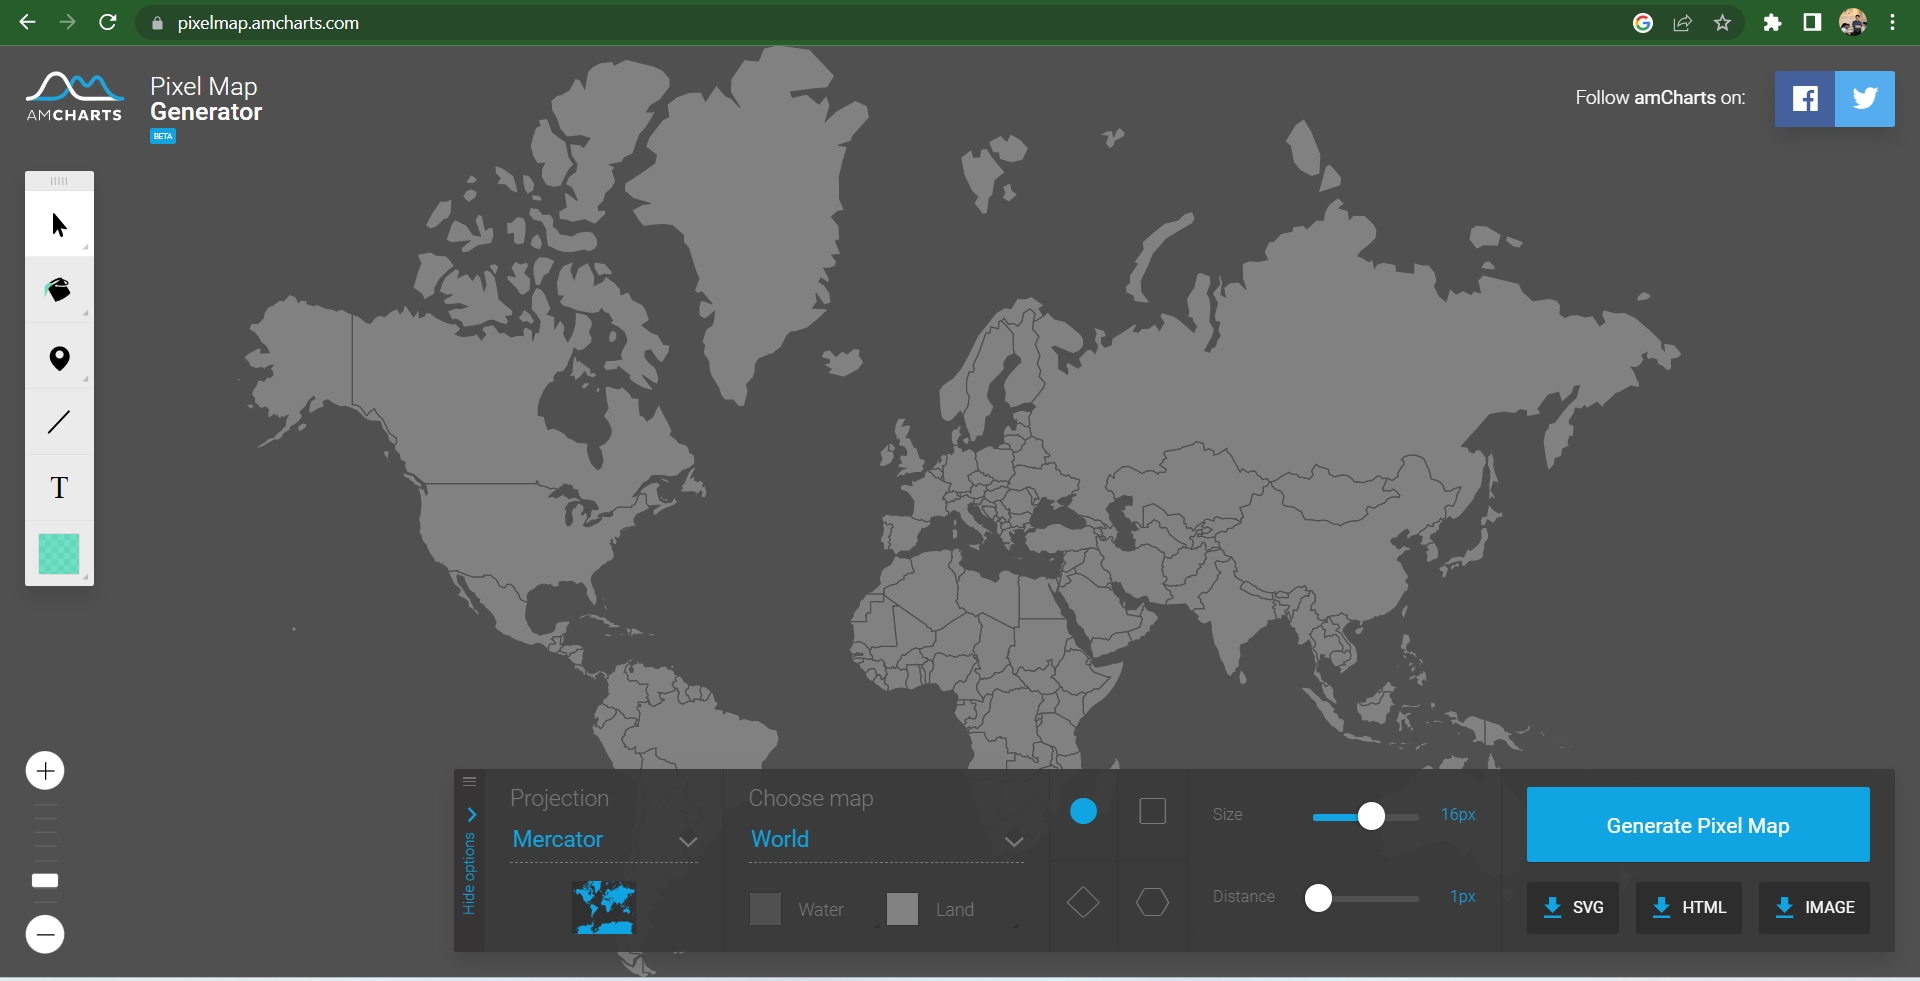Download the map as SVG

tap(1573, 908)
